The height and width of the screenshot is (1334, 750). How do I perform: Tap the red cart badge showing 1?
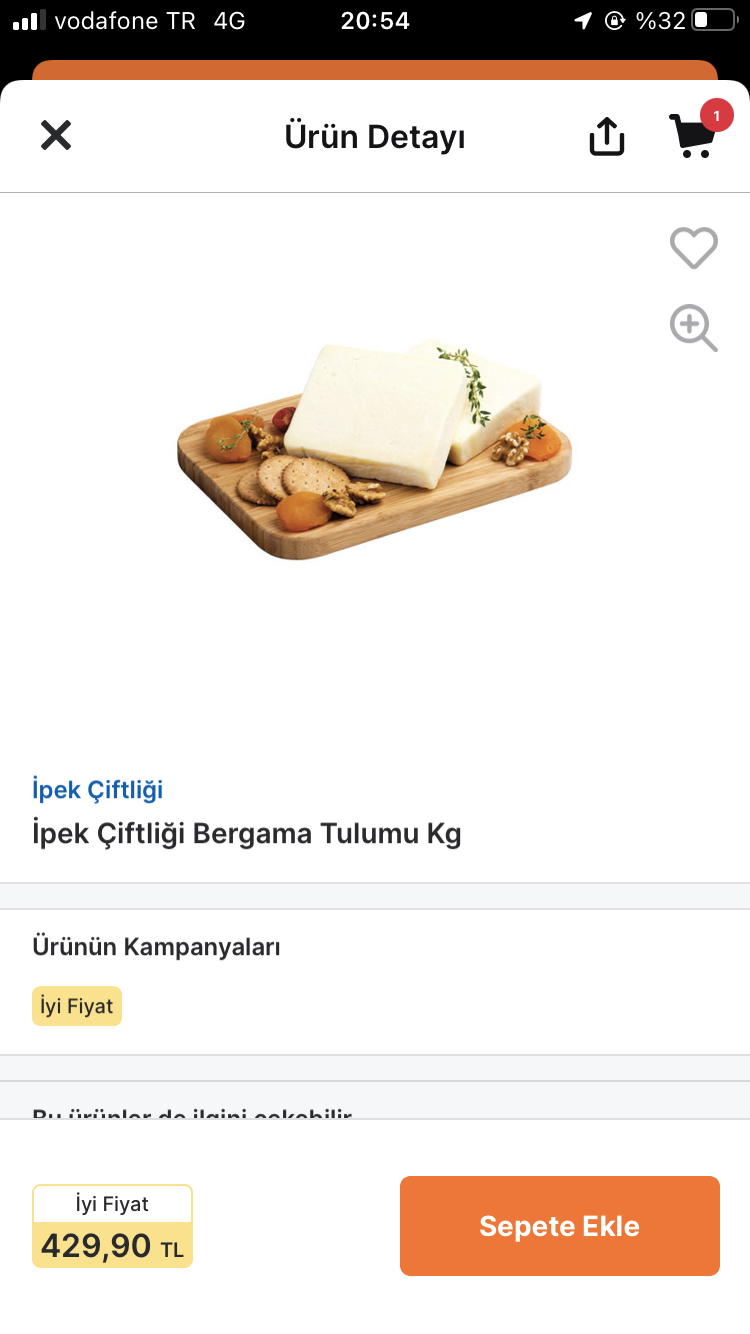[716, 116]
